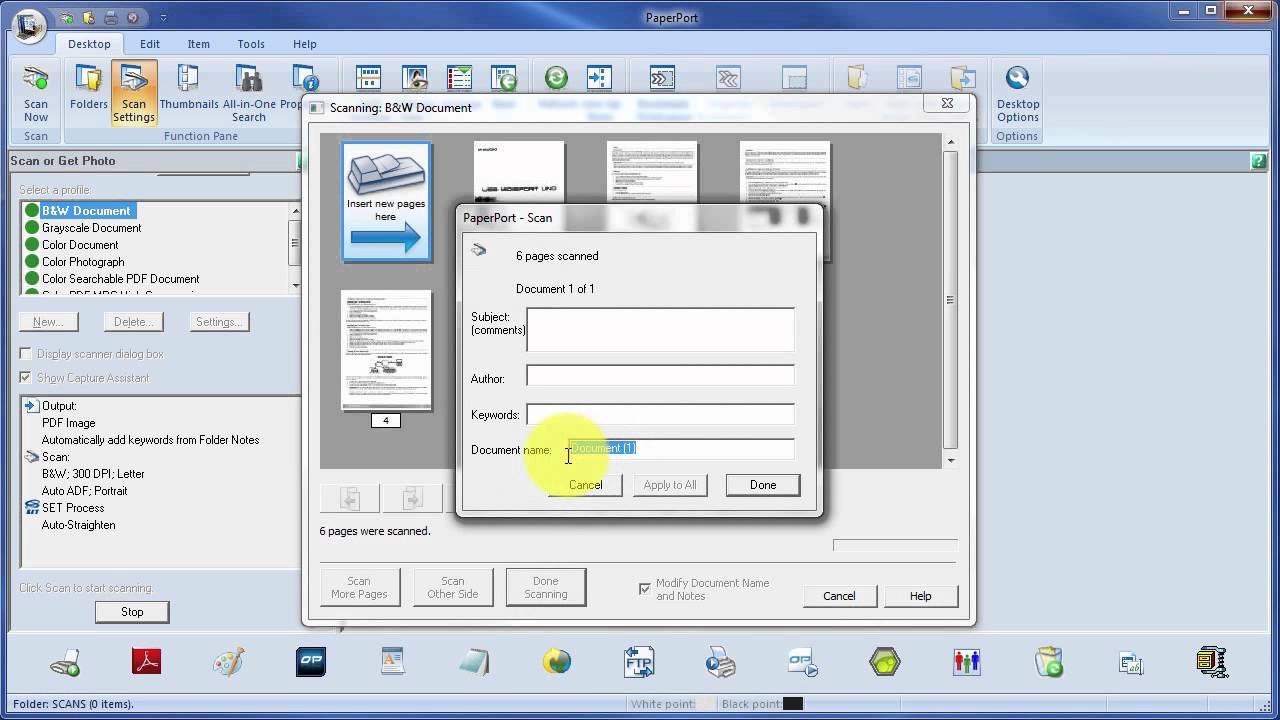
Task: Click Done in the PaperPort Scan dialog
Action: (x=763, y=485)
